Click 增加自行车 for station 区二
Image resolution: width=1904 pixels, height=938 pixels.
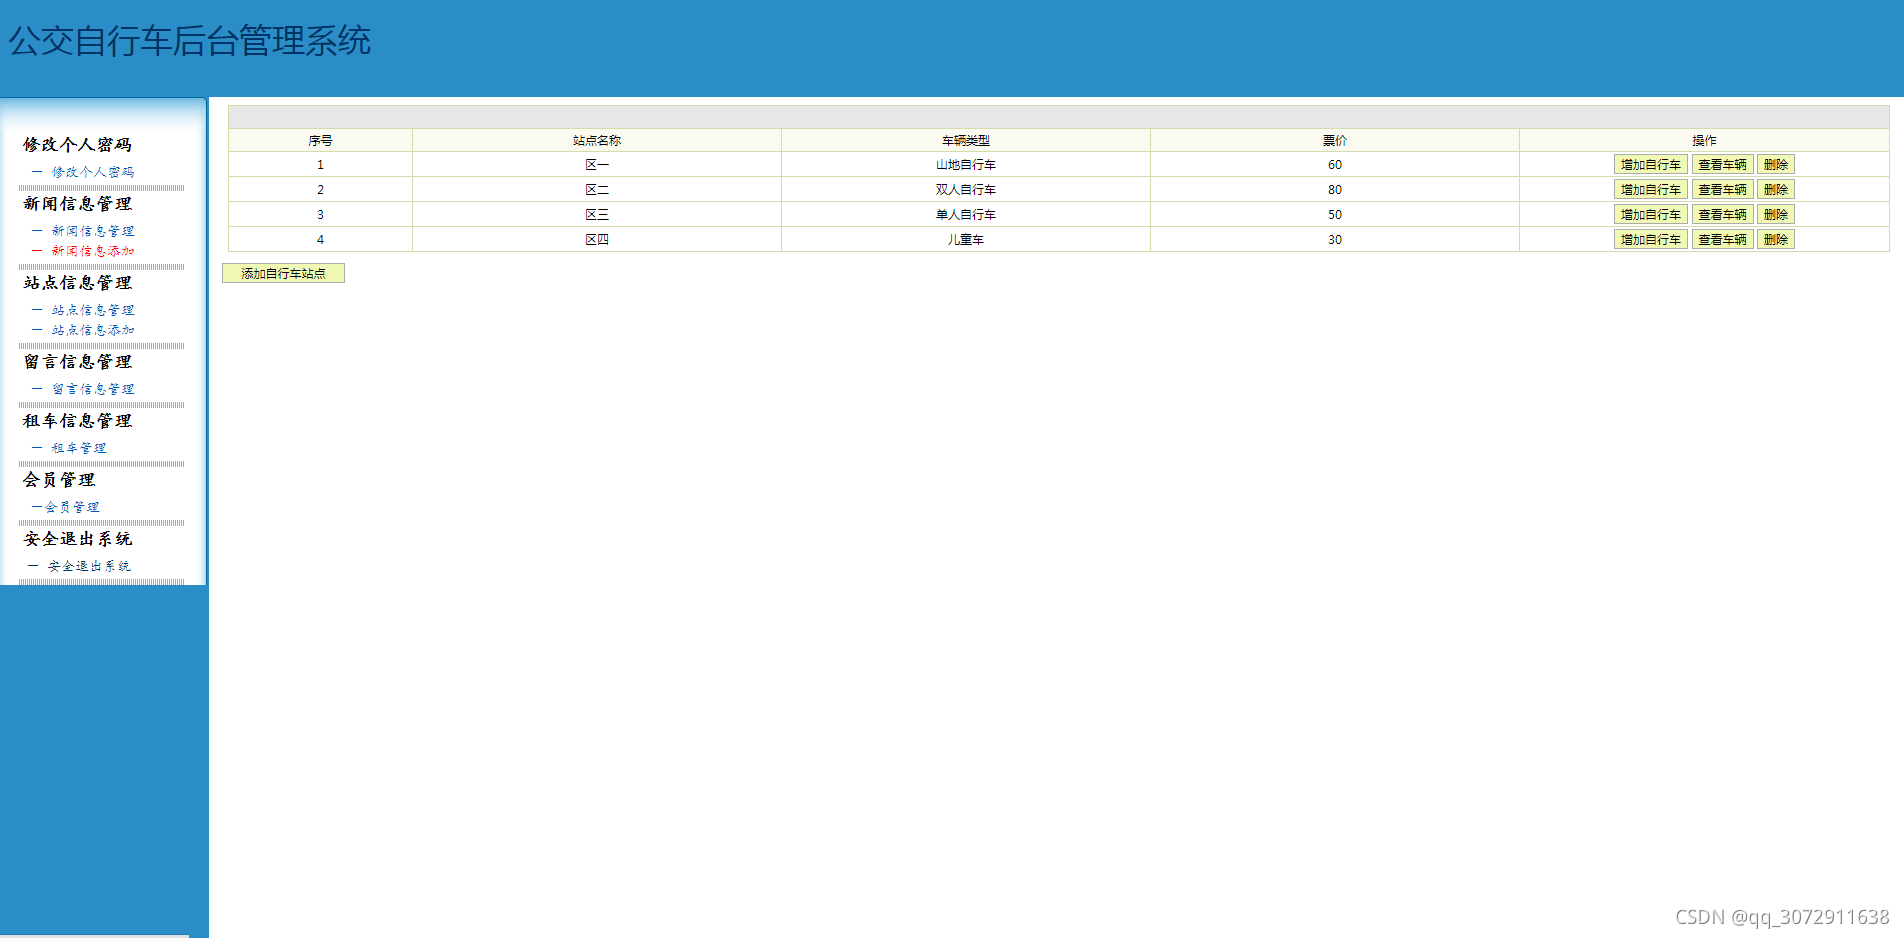1650,189
